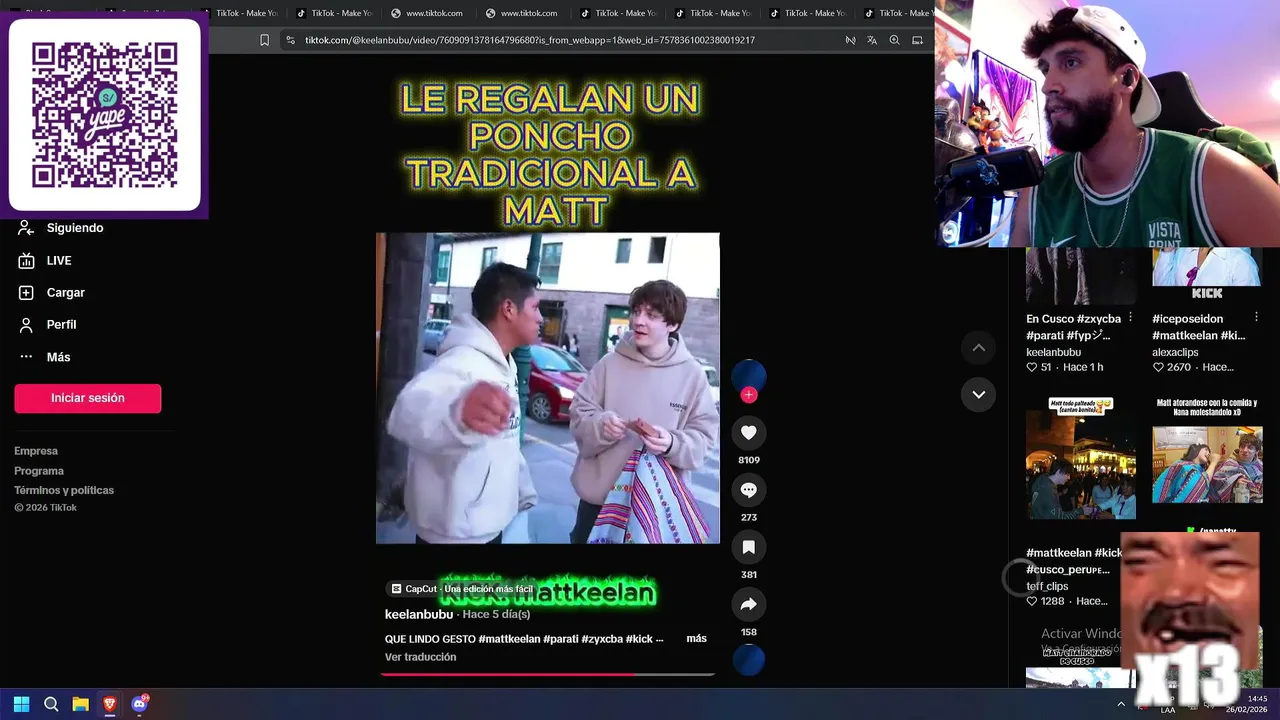Open the Siguiendo sidebar item
This screenshot has height=720, width=1280.
(x=60, y=228)
